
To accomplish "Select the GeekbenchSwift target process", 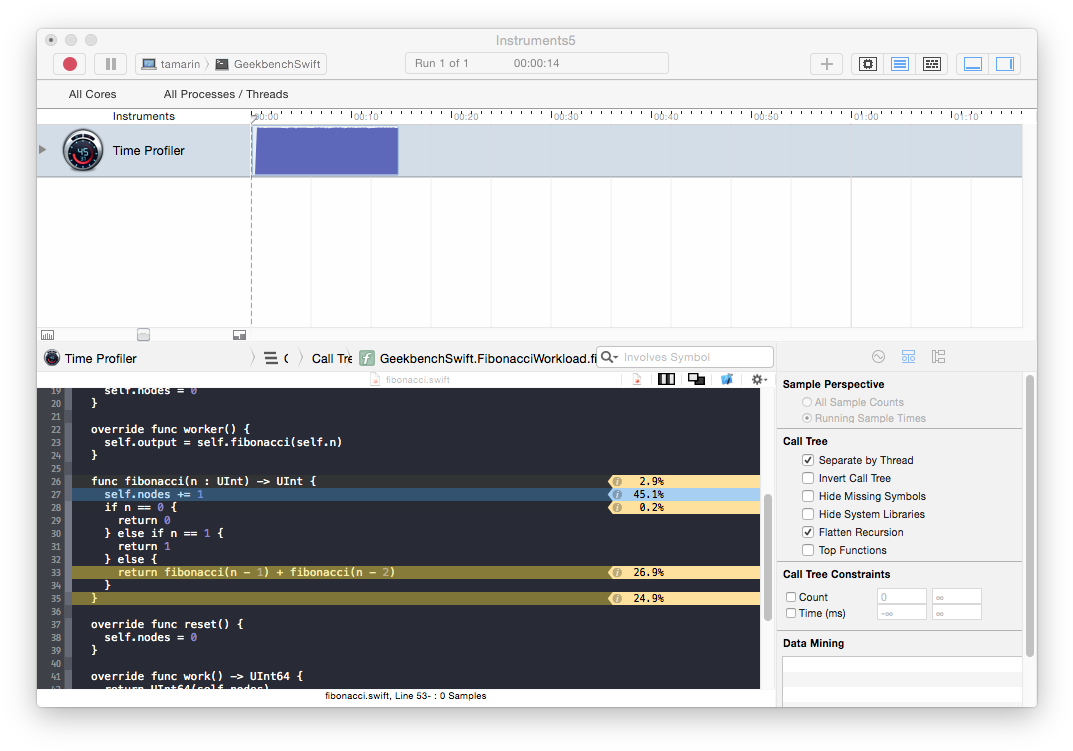I will 268,64.
